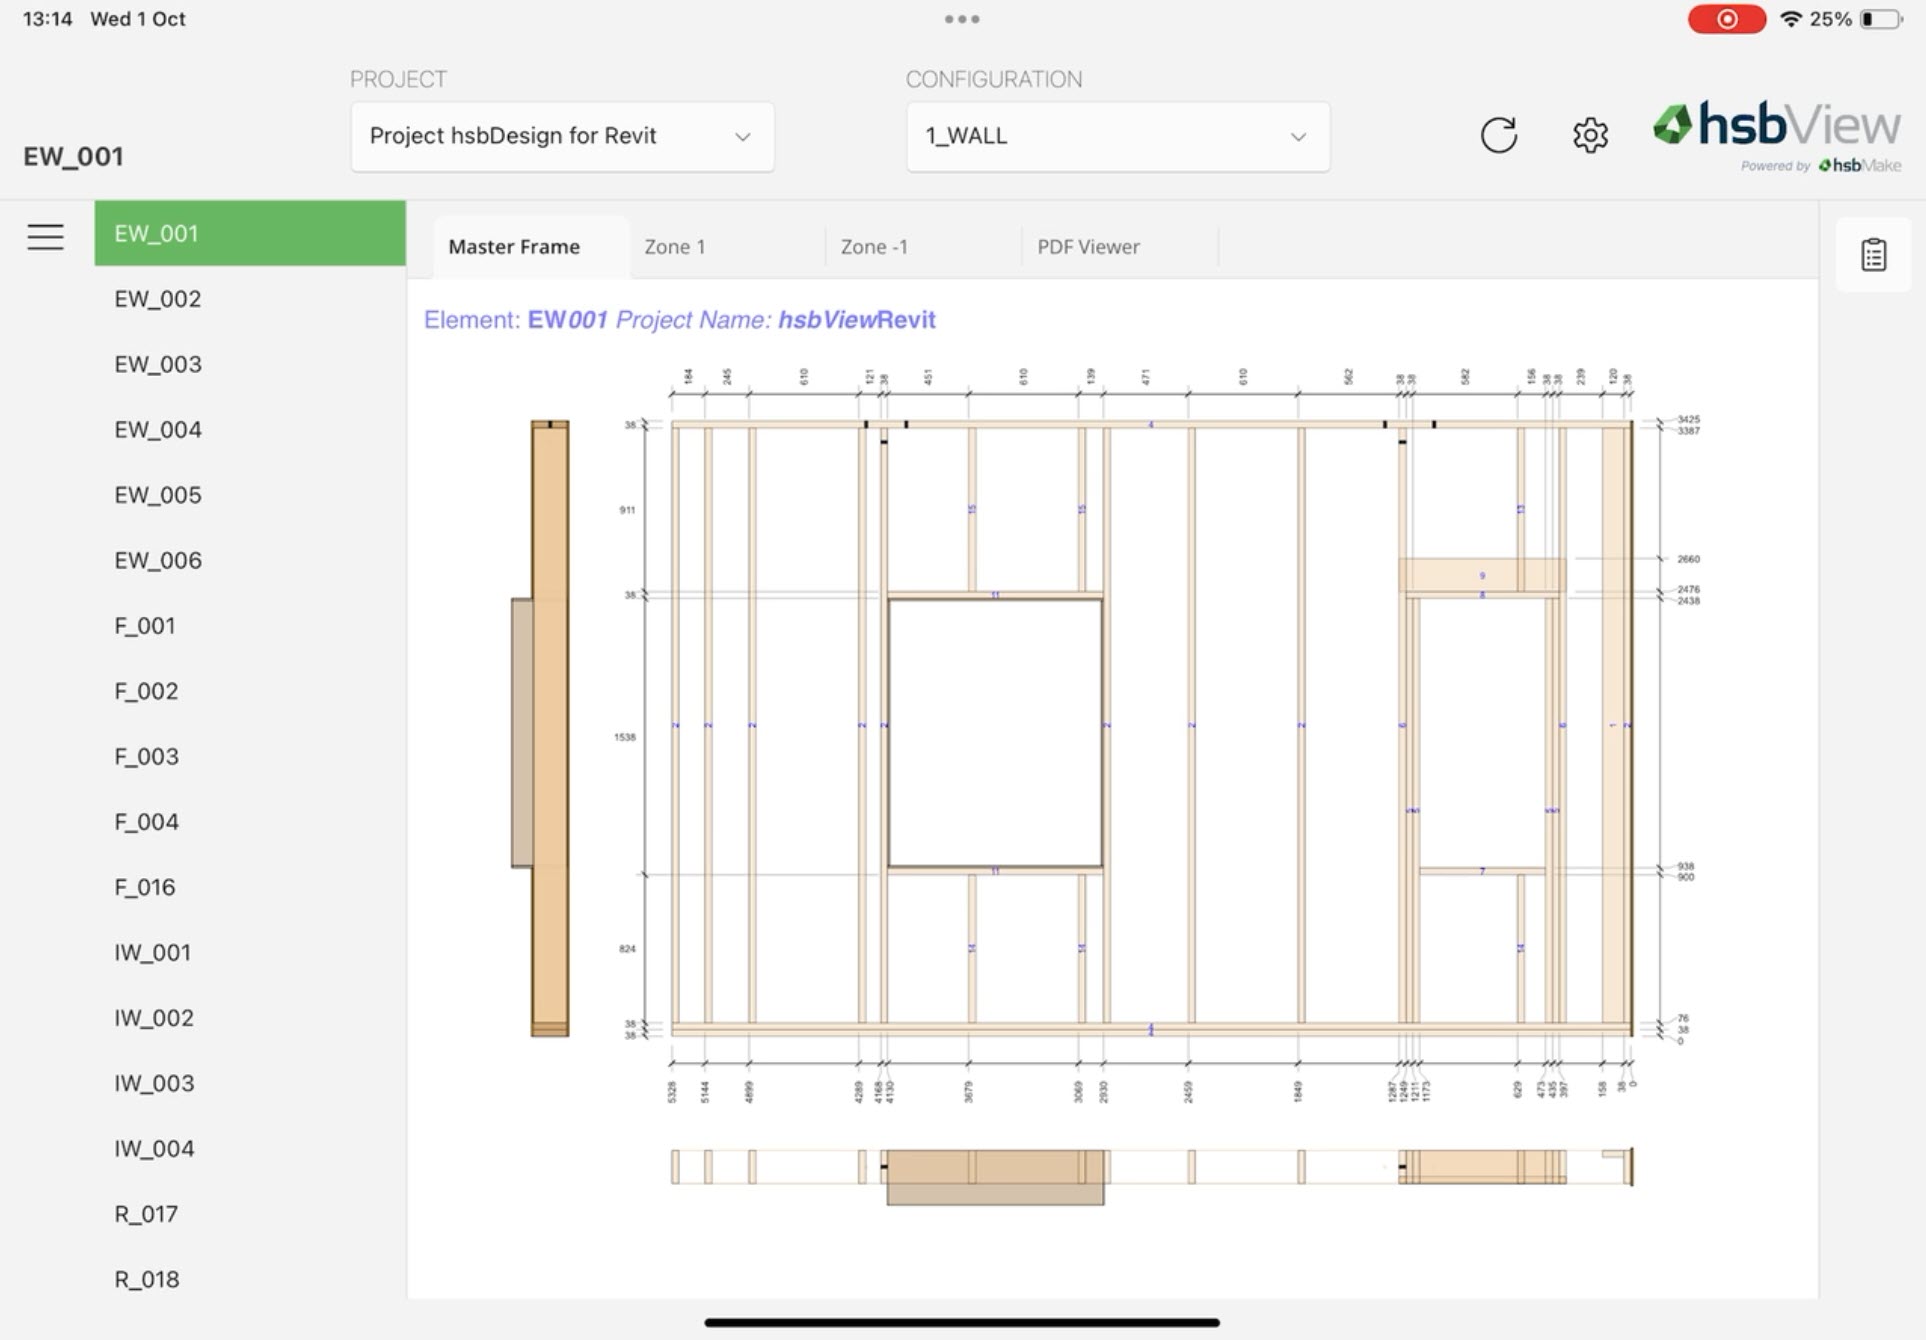Viewport: 1926px width, 1340px height.
Task: Click the wall side-view thumbnail drawing
Action: 548,728
